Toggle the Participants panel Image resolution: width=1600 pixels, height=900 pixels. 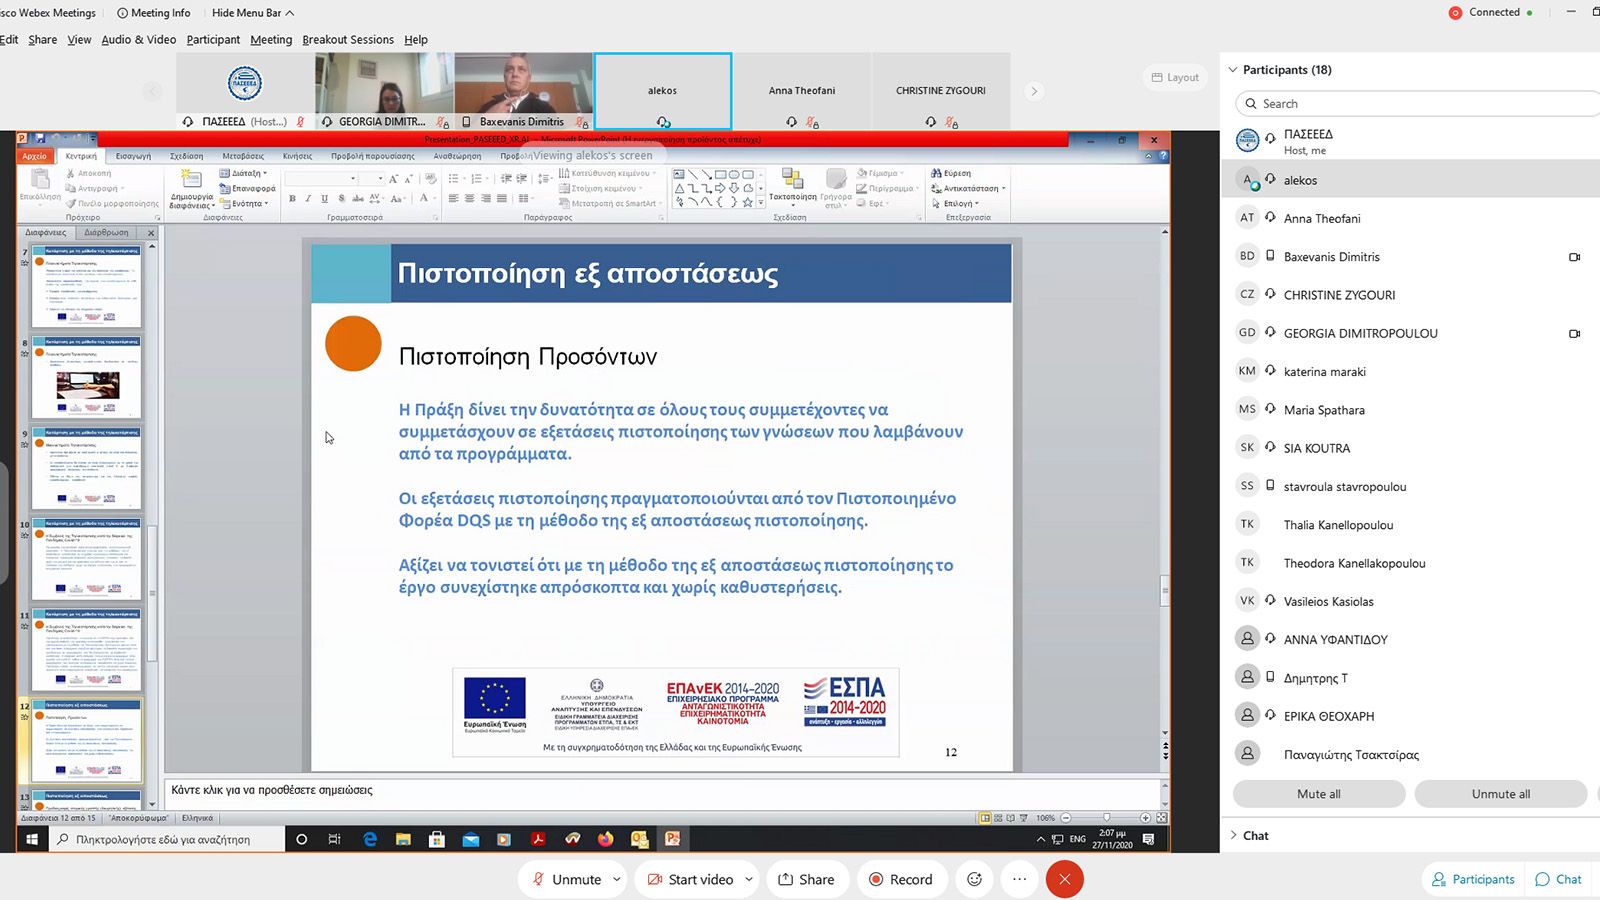(1473, 879)
